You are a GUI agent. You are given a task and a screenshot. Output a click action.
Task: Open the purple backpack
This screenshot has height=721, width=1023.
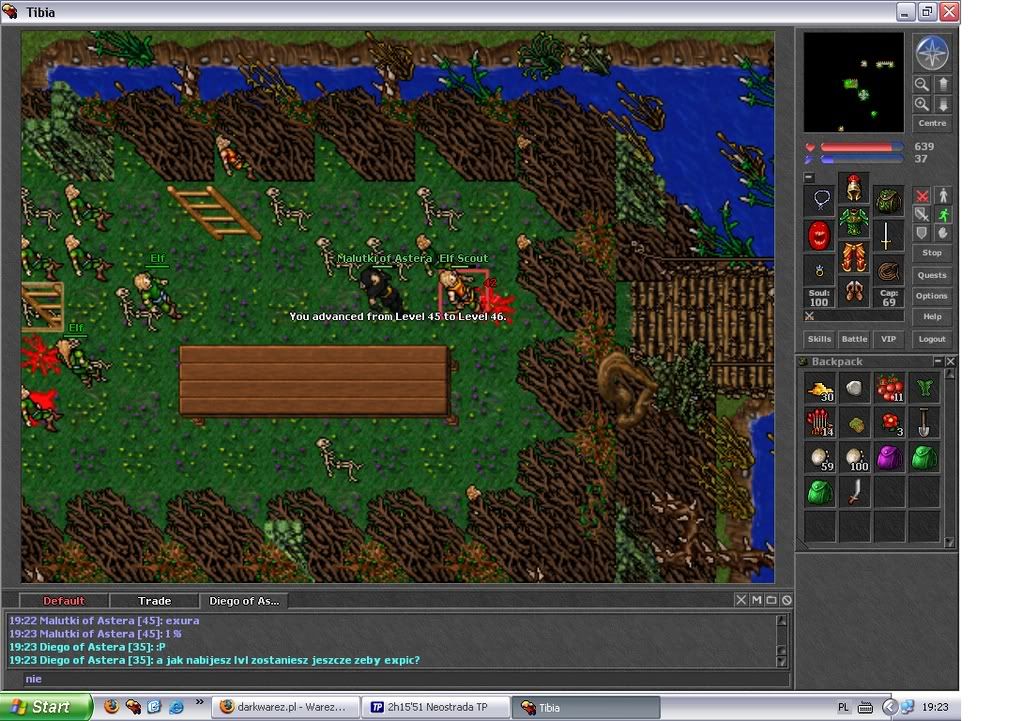[x=889, y=458]
